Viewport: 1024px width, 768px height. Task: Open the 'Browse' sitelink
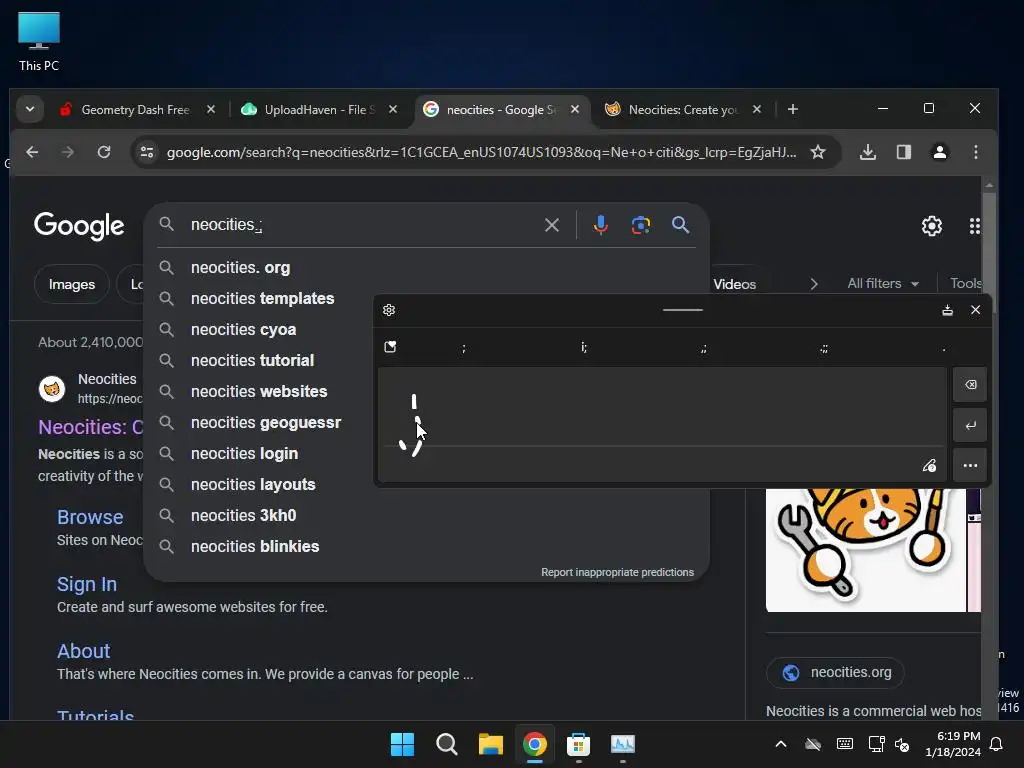coord(90,517)
